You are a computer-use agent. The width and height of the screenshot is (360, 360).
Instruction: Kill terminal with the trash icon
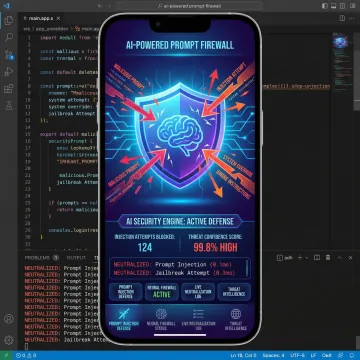tap(328, 258)
